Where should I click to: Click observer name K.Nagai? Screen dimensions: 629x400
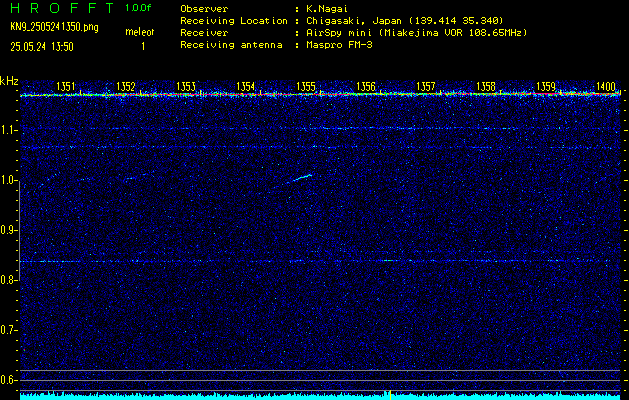326,8
